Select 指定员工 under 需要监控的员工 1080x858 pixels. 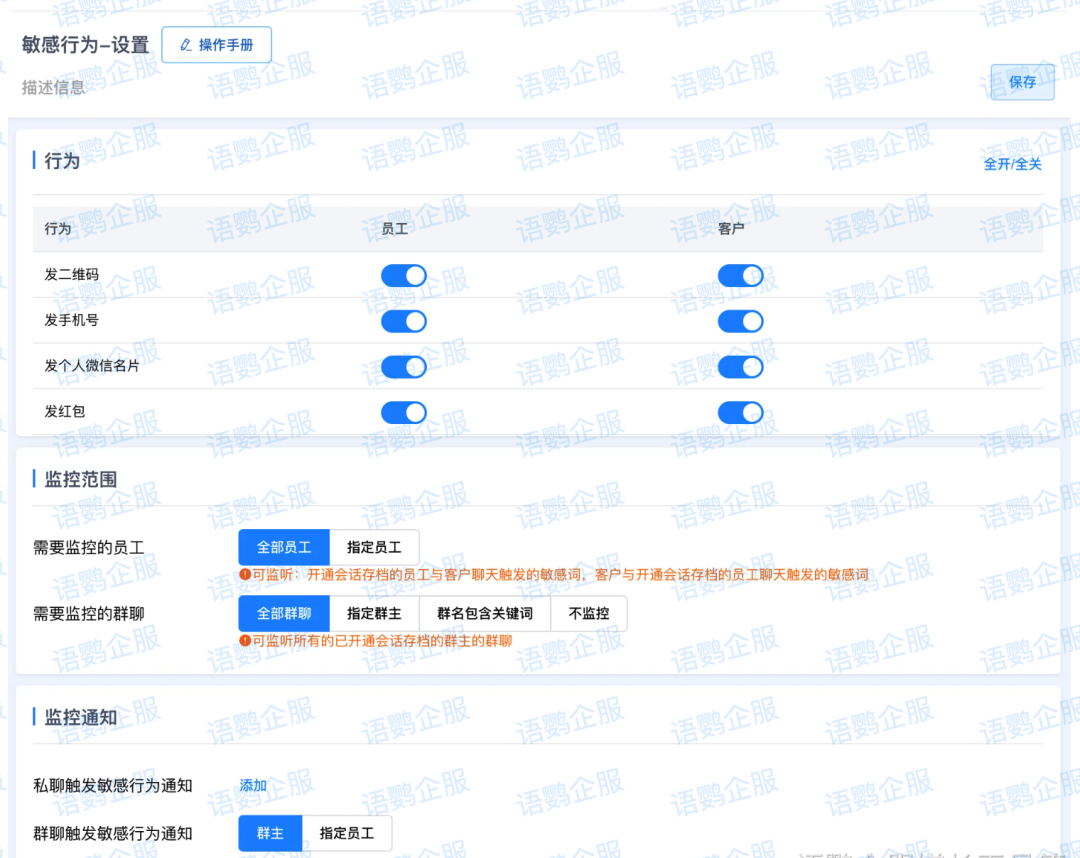point(374,548)
